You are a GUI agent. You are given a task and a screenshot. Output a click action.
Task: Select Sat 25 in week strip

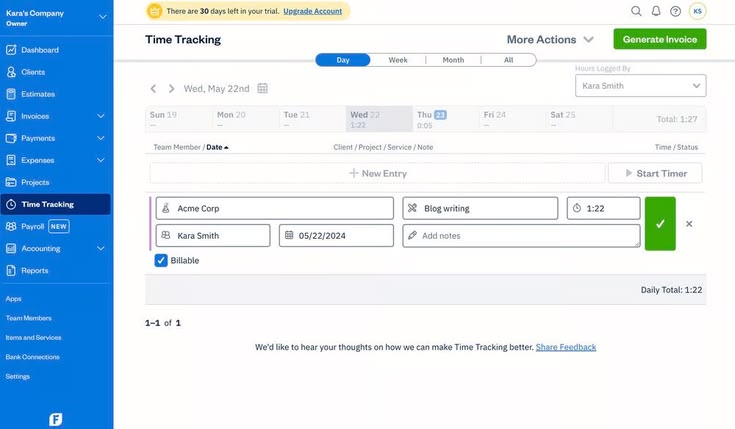[x=579, y=119]
